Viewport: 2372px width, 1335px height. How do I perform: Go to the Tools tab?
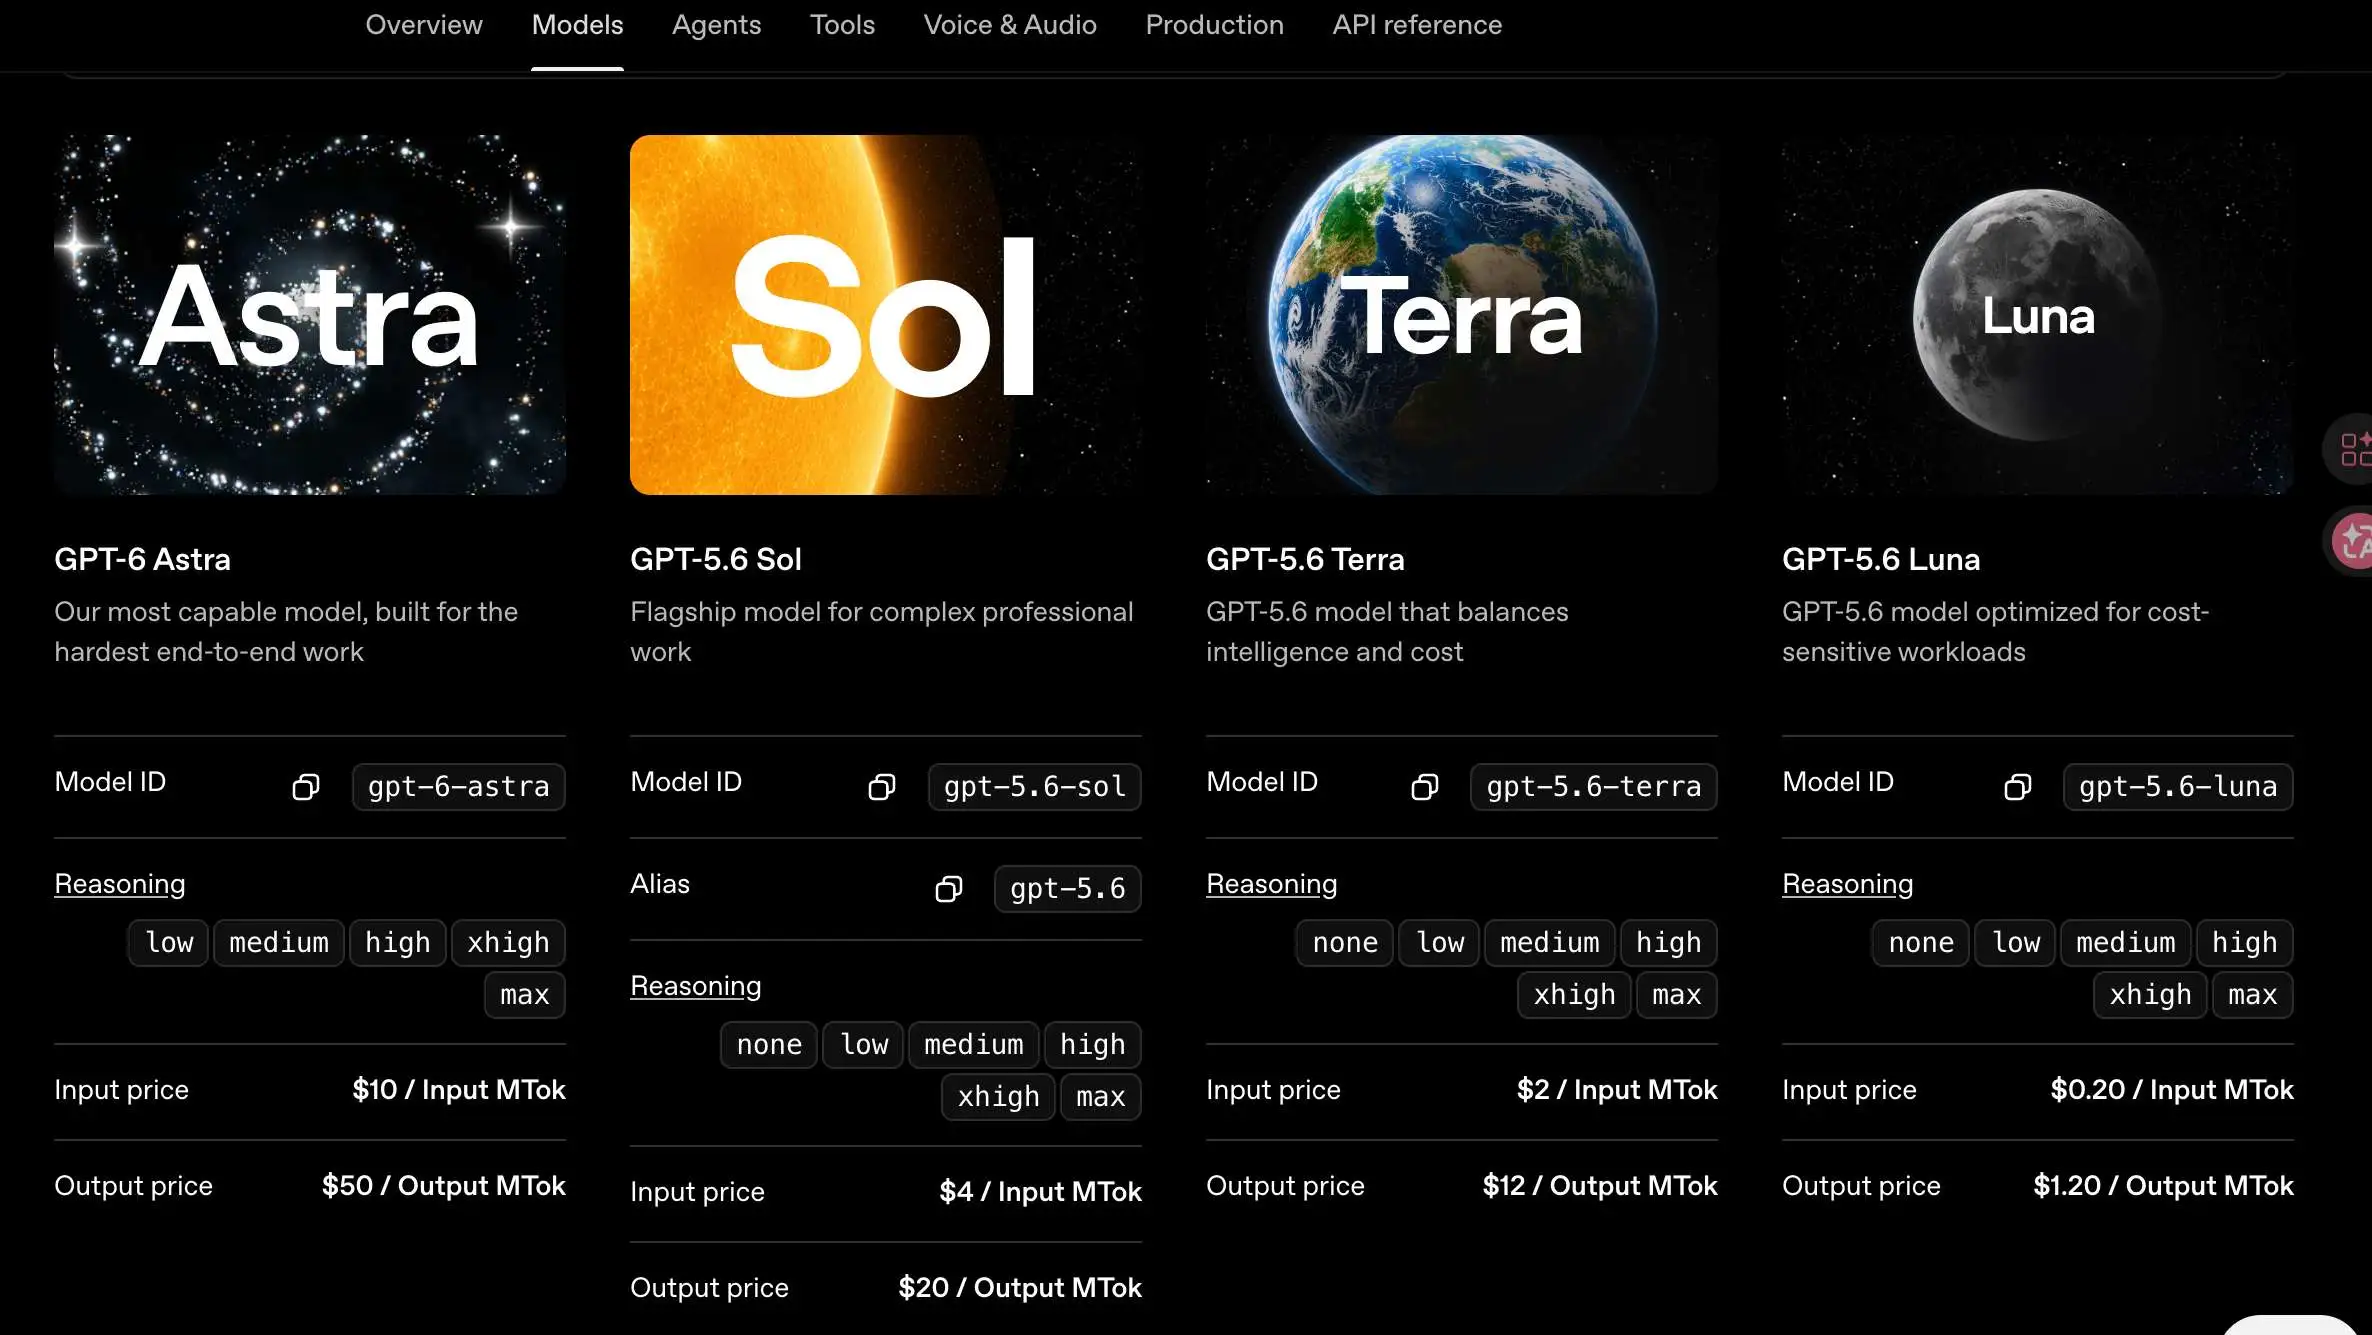[842, 25]
